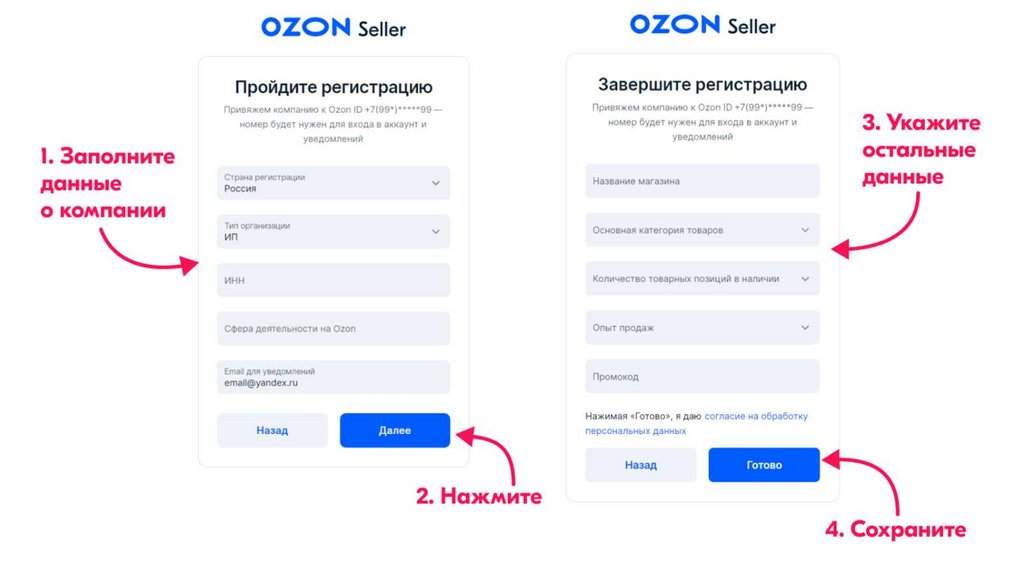Click the OZON Seller logo above completion form
The width and height of the screenshot is (1024, 574).
click(702, 25)
